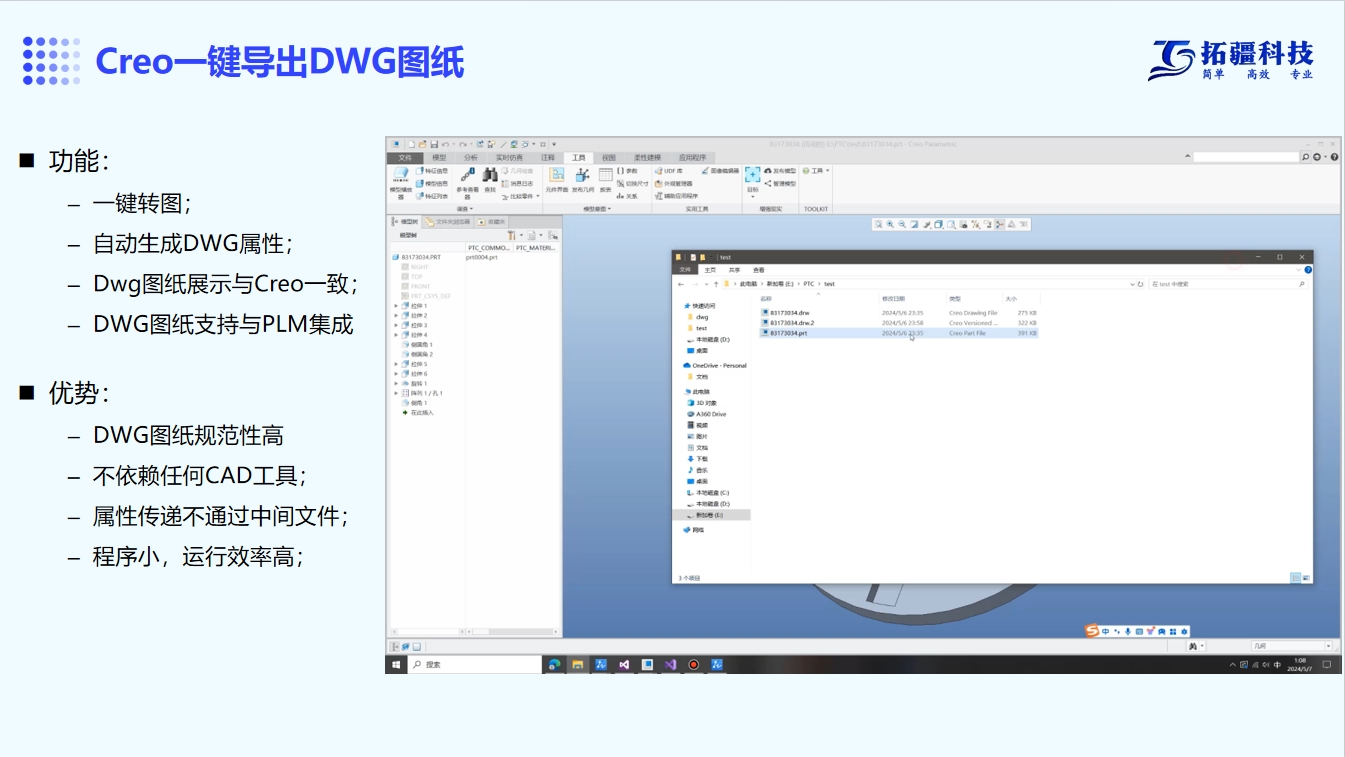Click zoom out icon on graphics toolbar
This screenshot has height=757, width=1345.
(x=902, y=224)
